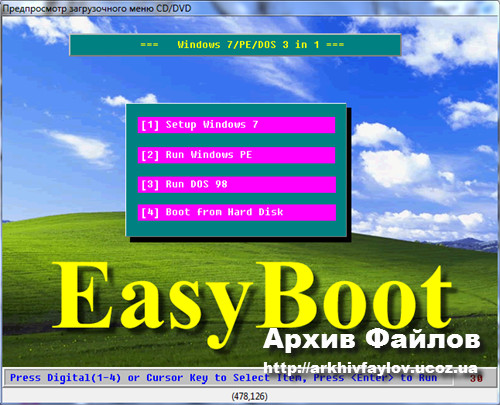
Task: Click the teal panel's black drop shadow
Action: pyautogui.click(x=349, y=173)
